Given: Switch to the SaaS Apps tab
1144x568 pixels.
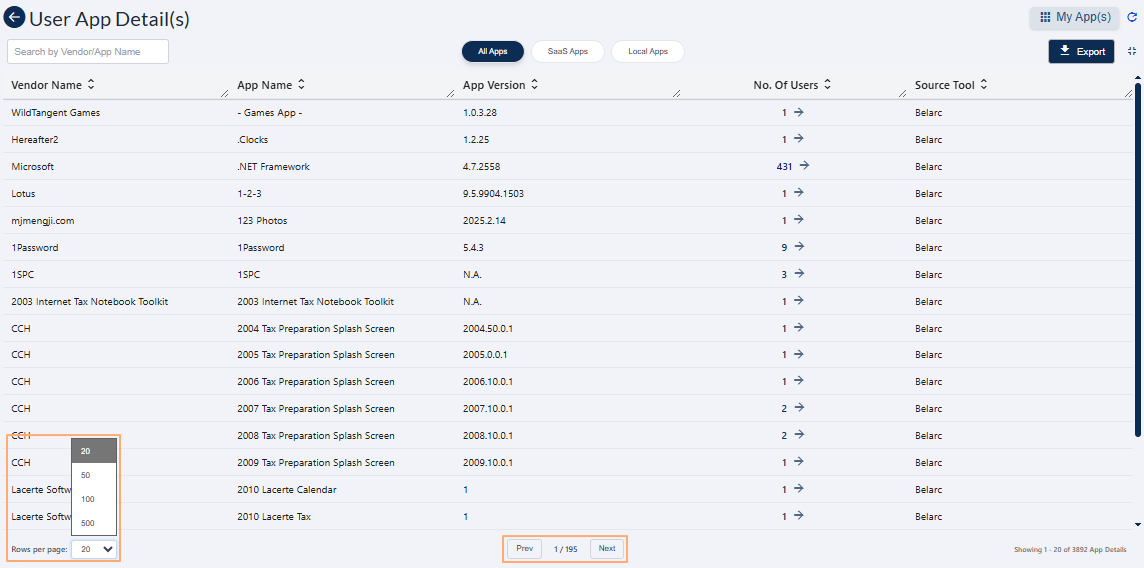Looking at the screenshot, I should click(x=568, y=52).
